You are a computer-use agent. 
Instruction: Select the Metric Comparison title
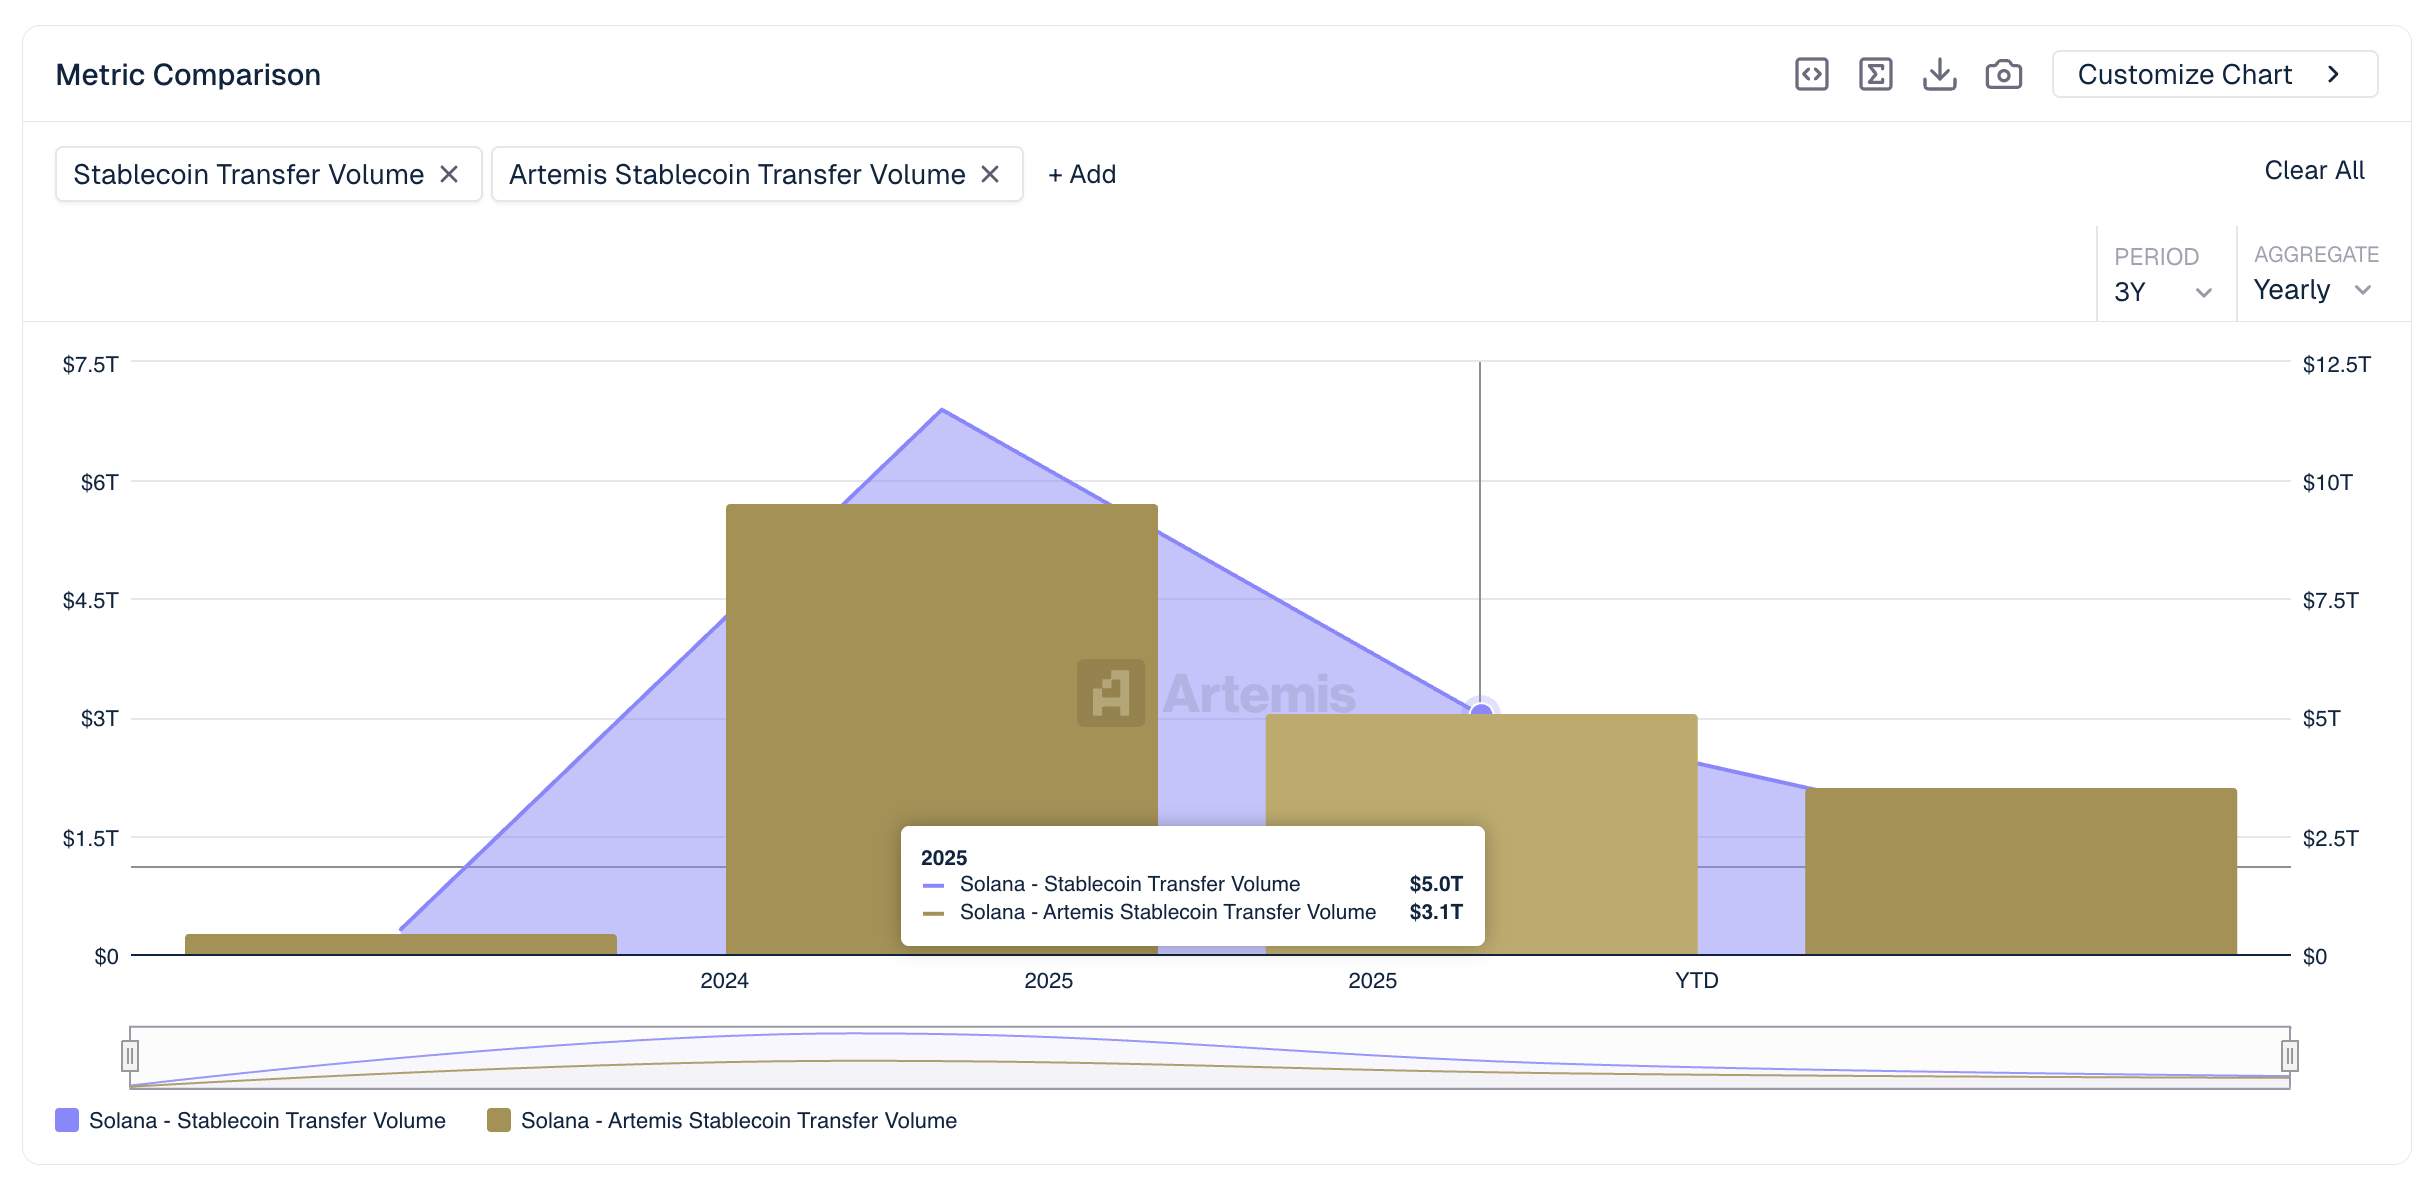187,73
